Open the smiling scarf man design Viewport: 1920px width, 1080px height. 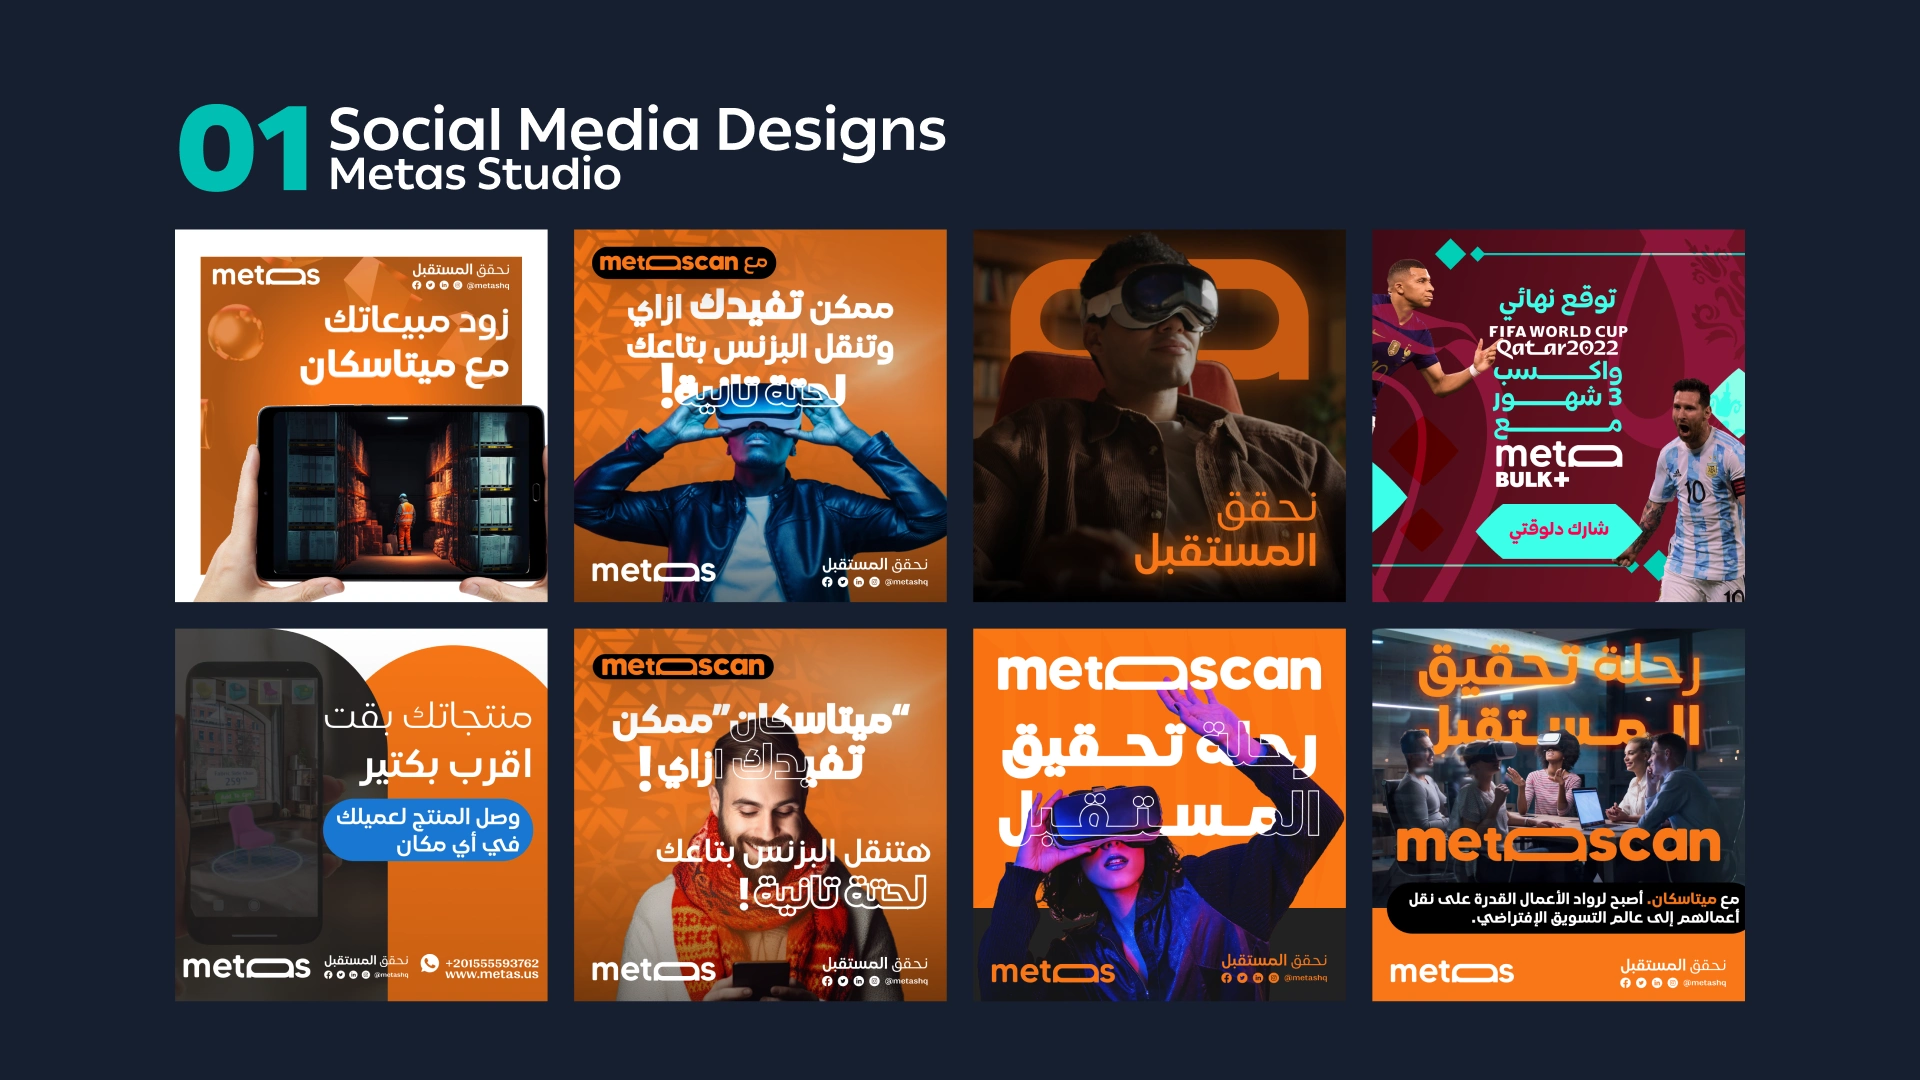pos(760,815)
